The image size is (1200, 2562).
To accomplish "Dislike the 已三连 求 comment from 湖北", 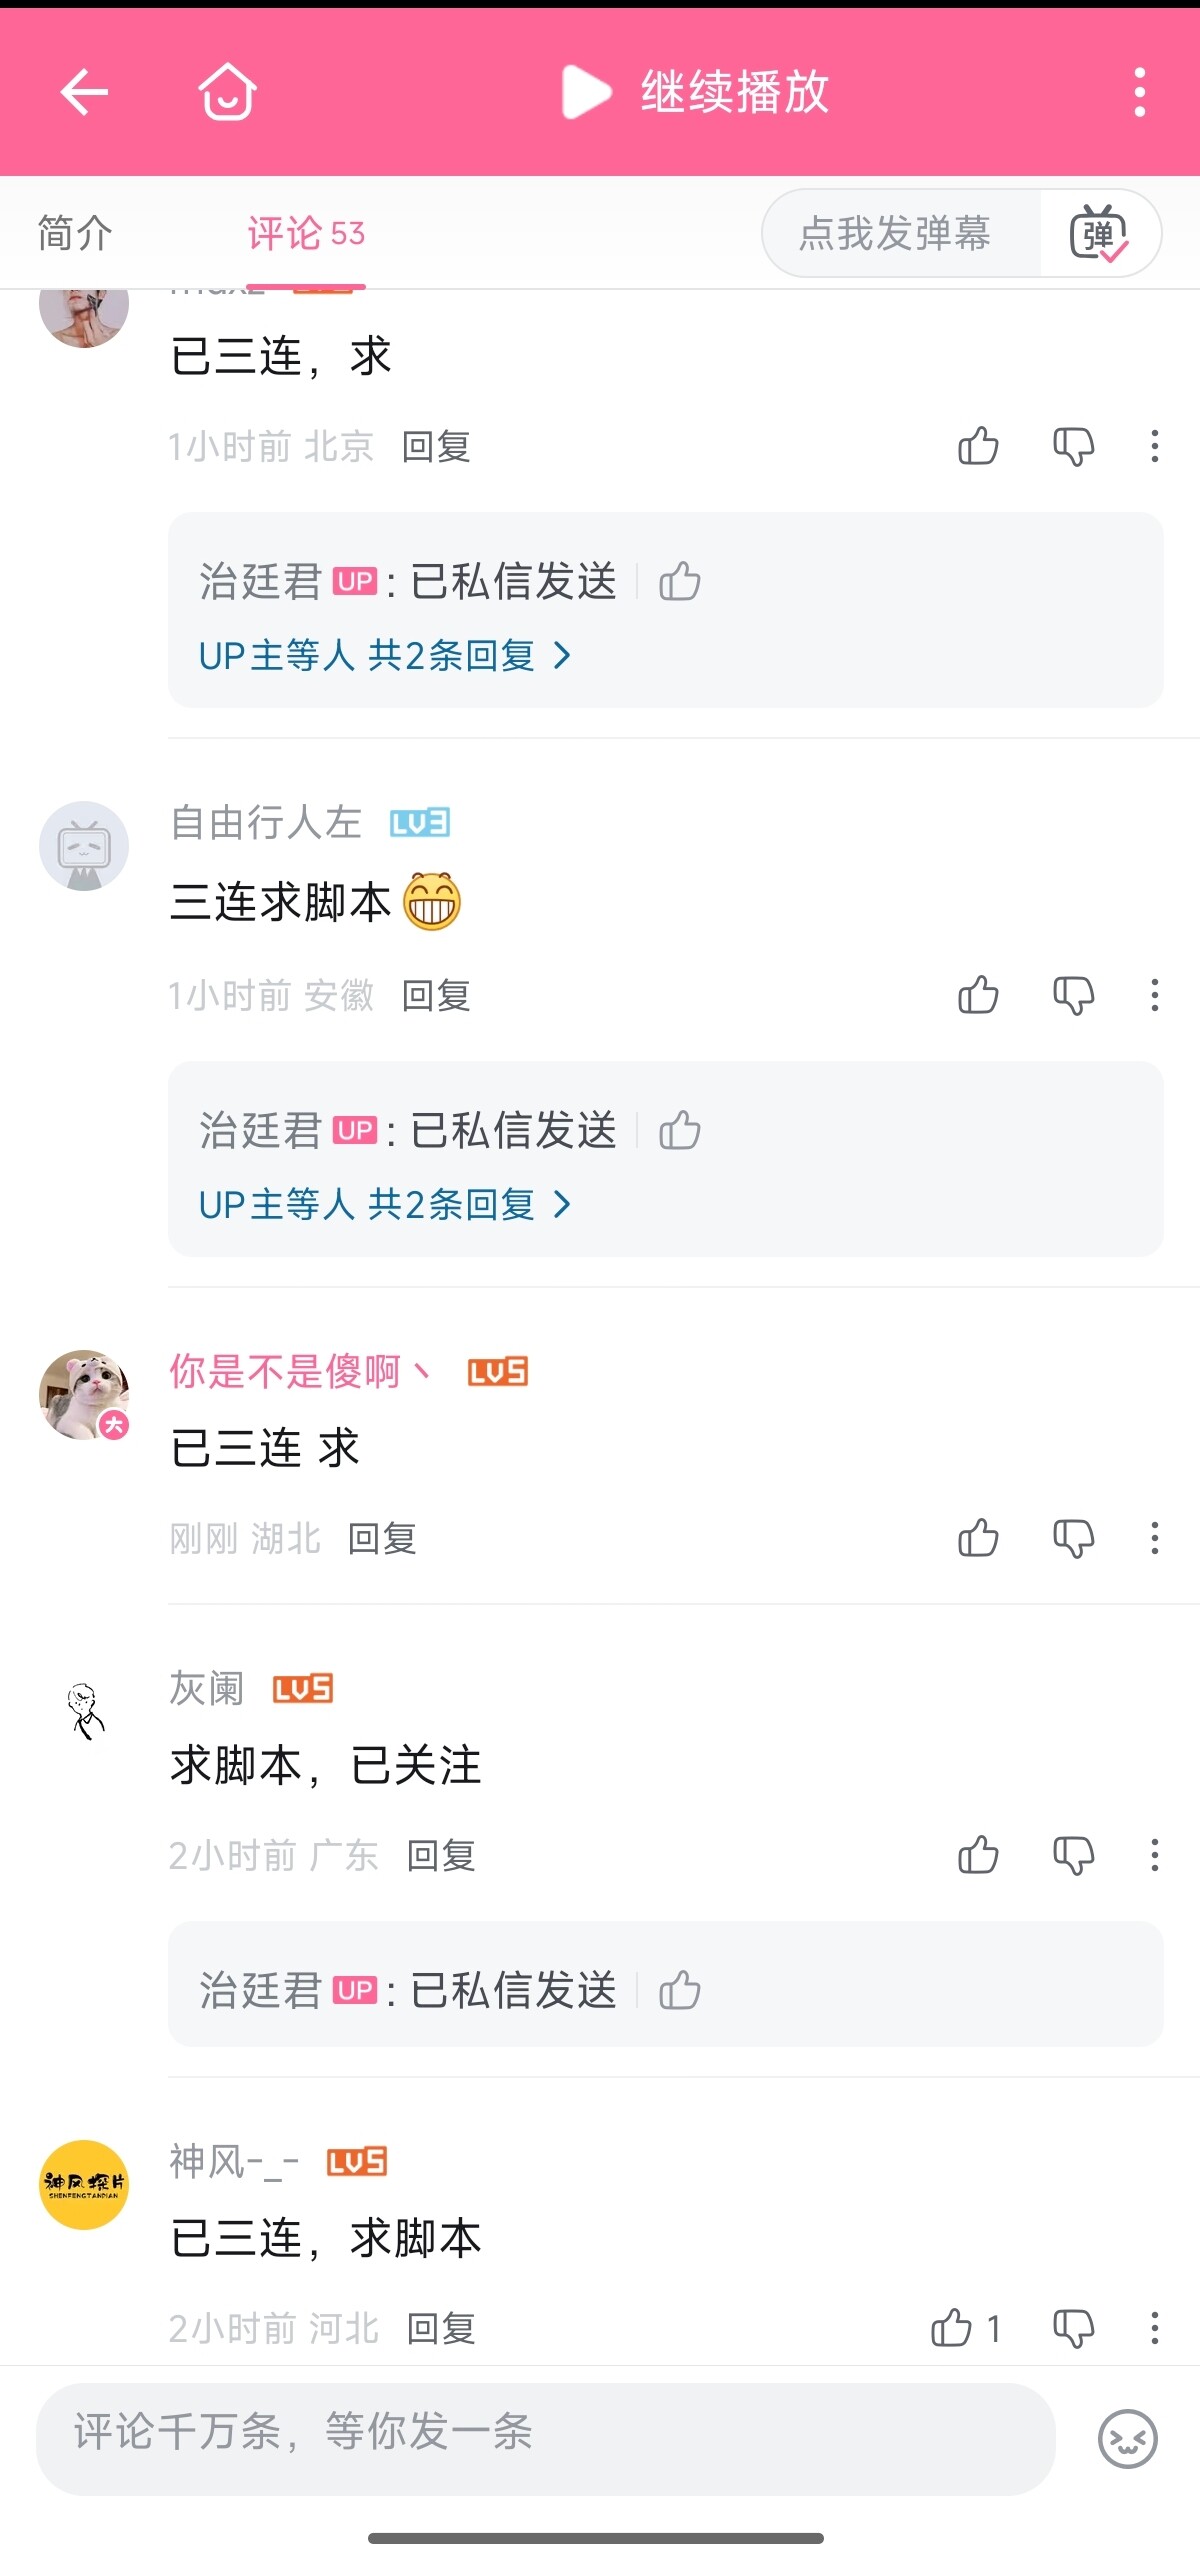I will tap(1073, 1538).
